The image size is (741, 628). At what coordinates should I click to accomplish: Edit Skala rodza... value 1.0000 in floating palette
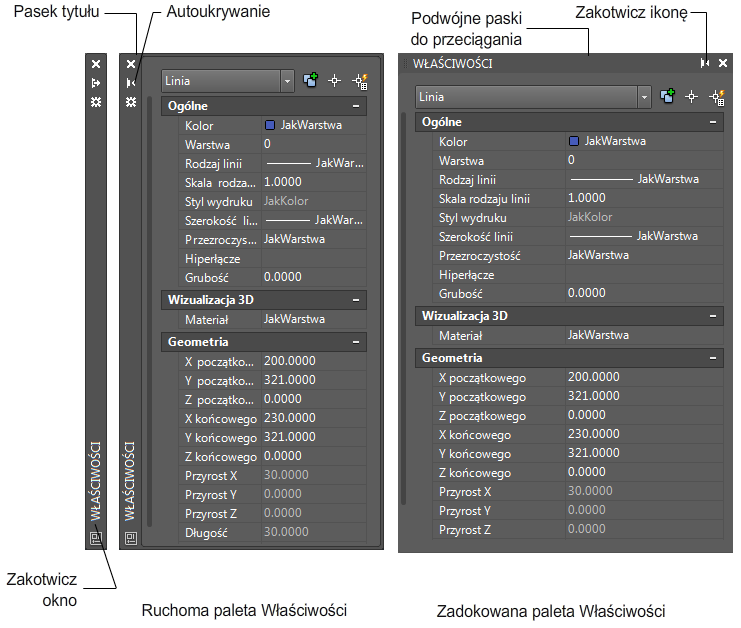tap(314, 182)
